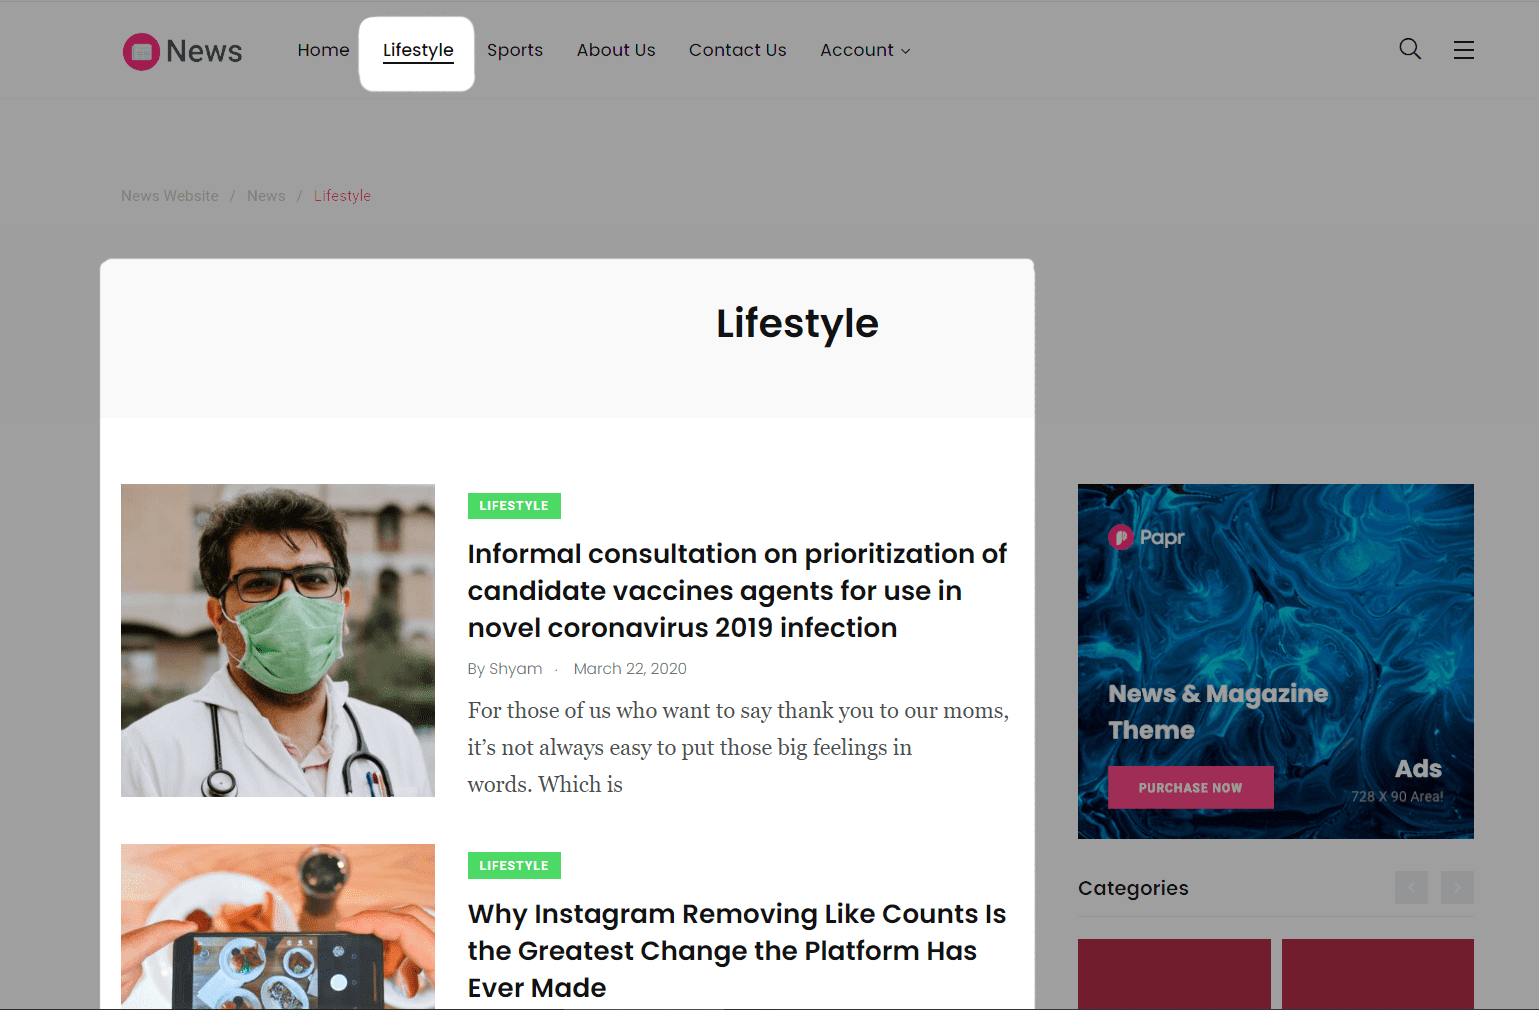Show previous categories with left arrow
The image size is (1539, 1010).
(1411, 887)
